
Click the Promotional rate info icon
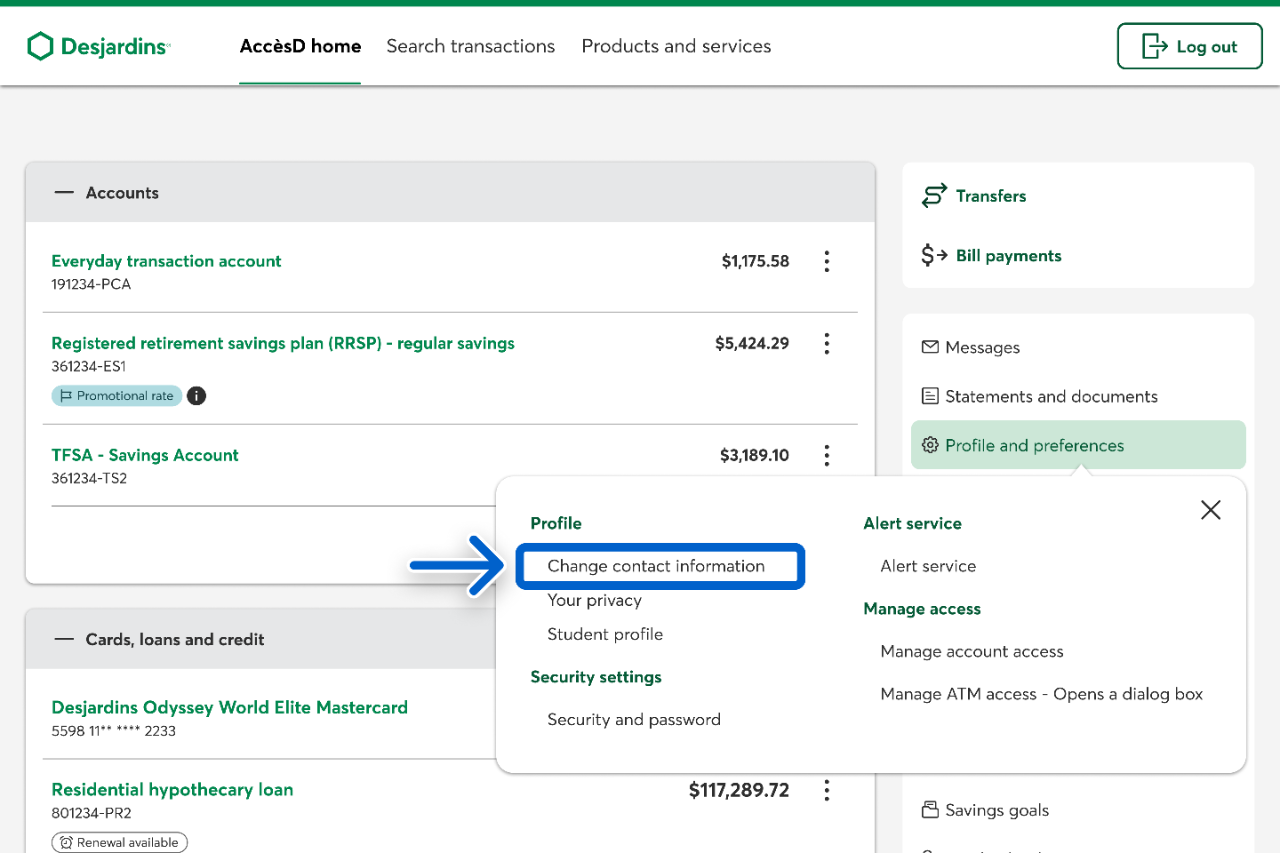coord(197,396)
